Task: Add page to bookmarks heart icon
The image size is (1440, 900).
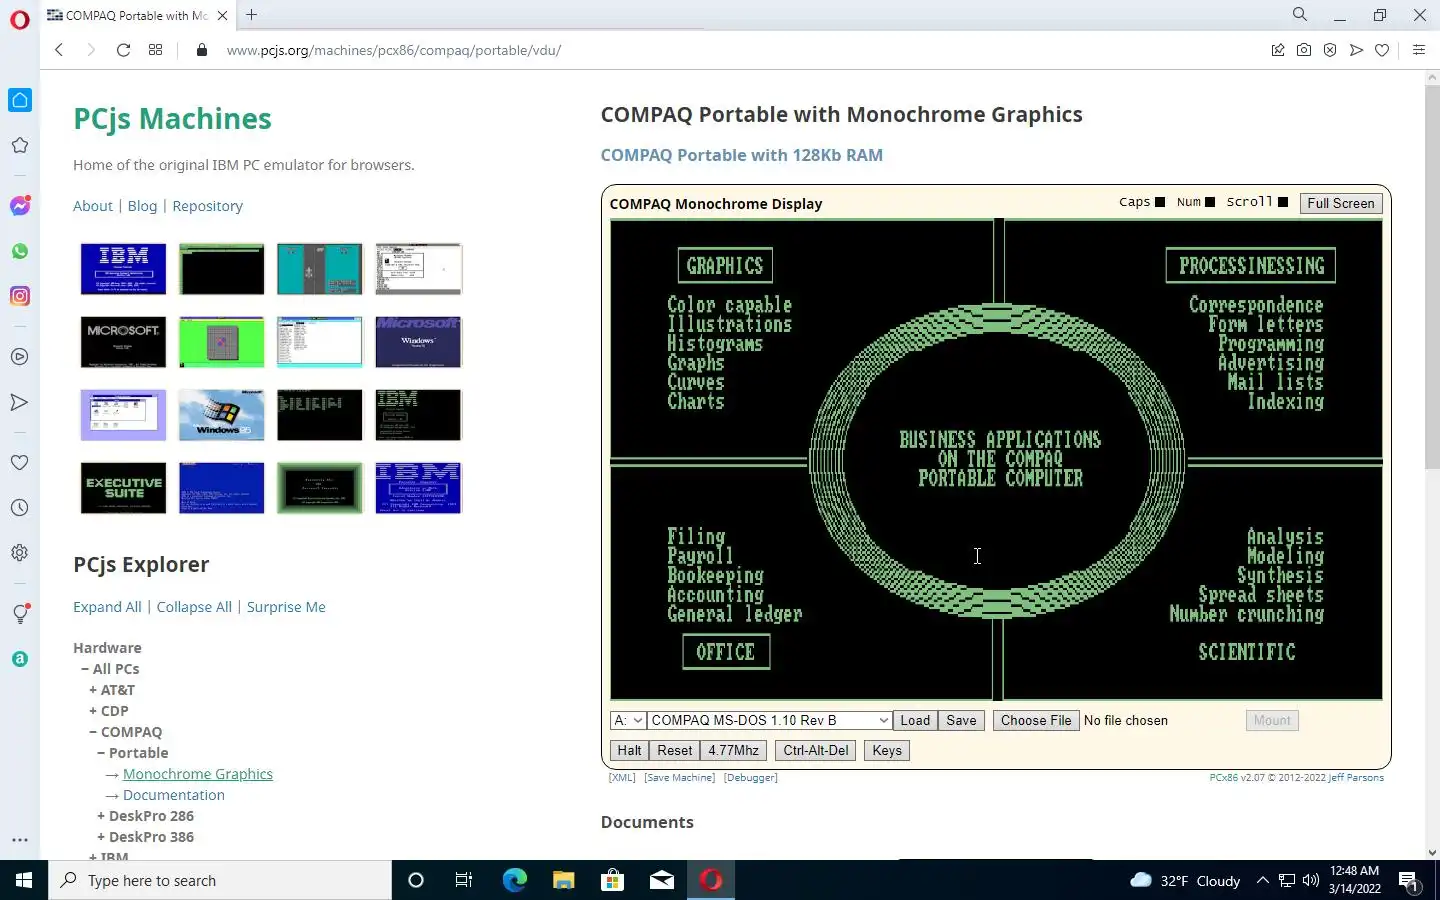Action: pyautogui.click(x=1382, y=50)
